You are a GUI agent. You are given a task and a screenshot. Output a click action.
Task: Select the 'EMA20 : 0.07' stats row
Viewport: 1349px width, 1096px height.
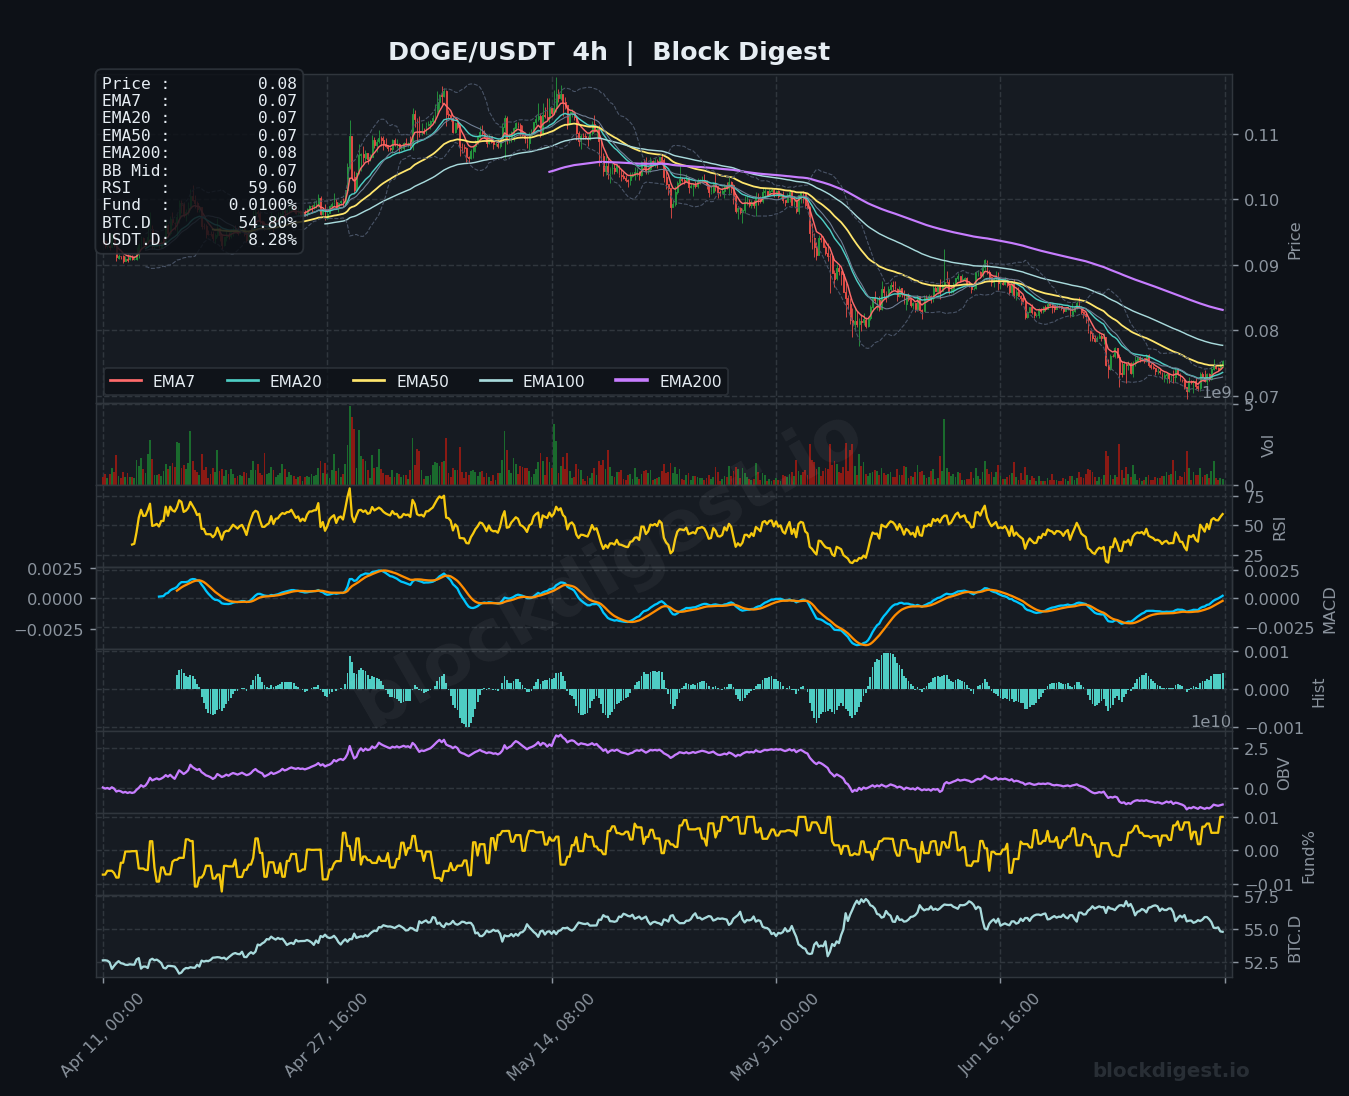199,118
